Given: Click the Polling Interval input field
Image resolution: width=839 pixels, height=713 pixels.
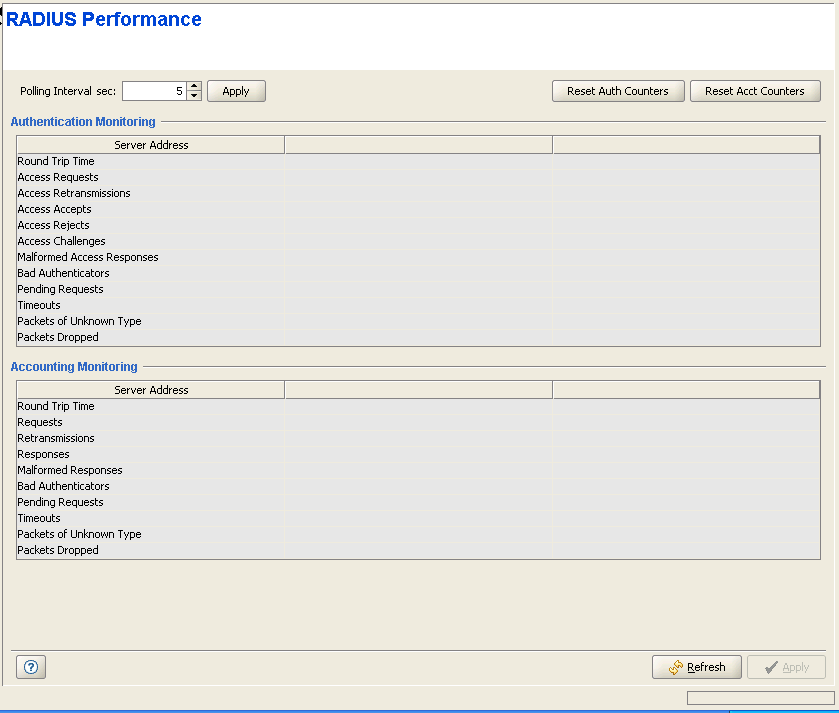Looking at the screenshot, I should pyautogui.click(x=153, y=91).
